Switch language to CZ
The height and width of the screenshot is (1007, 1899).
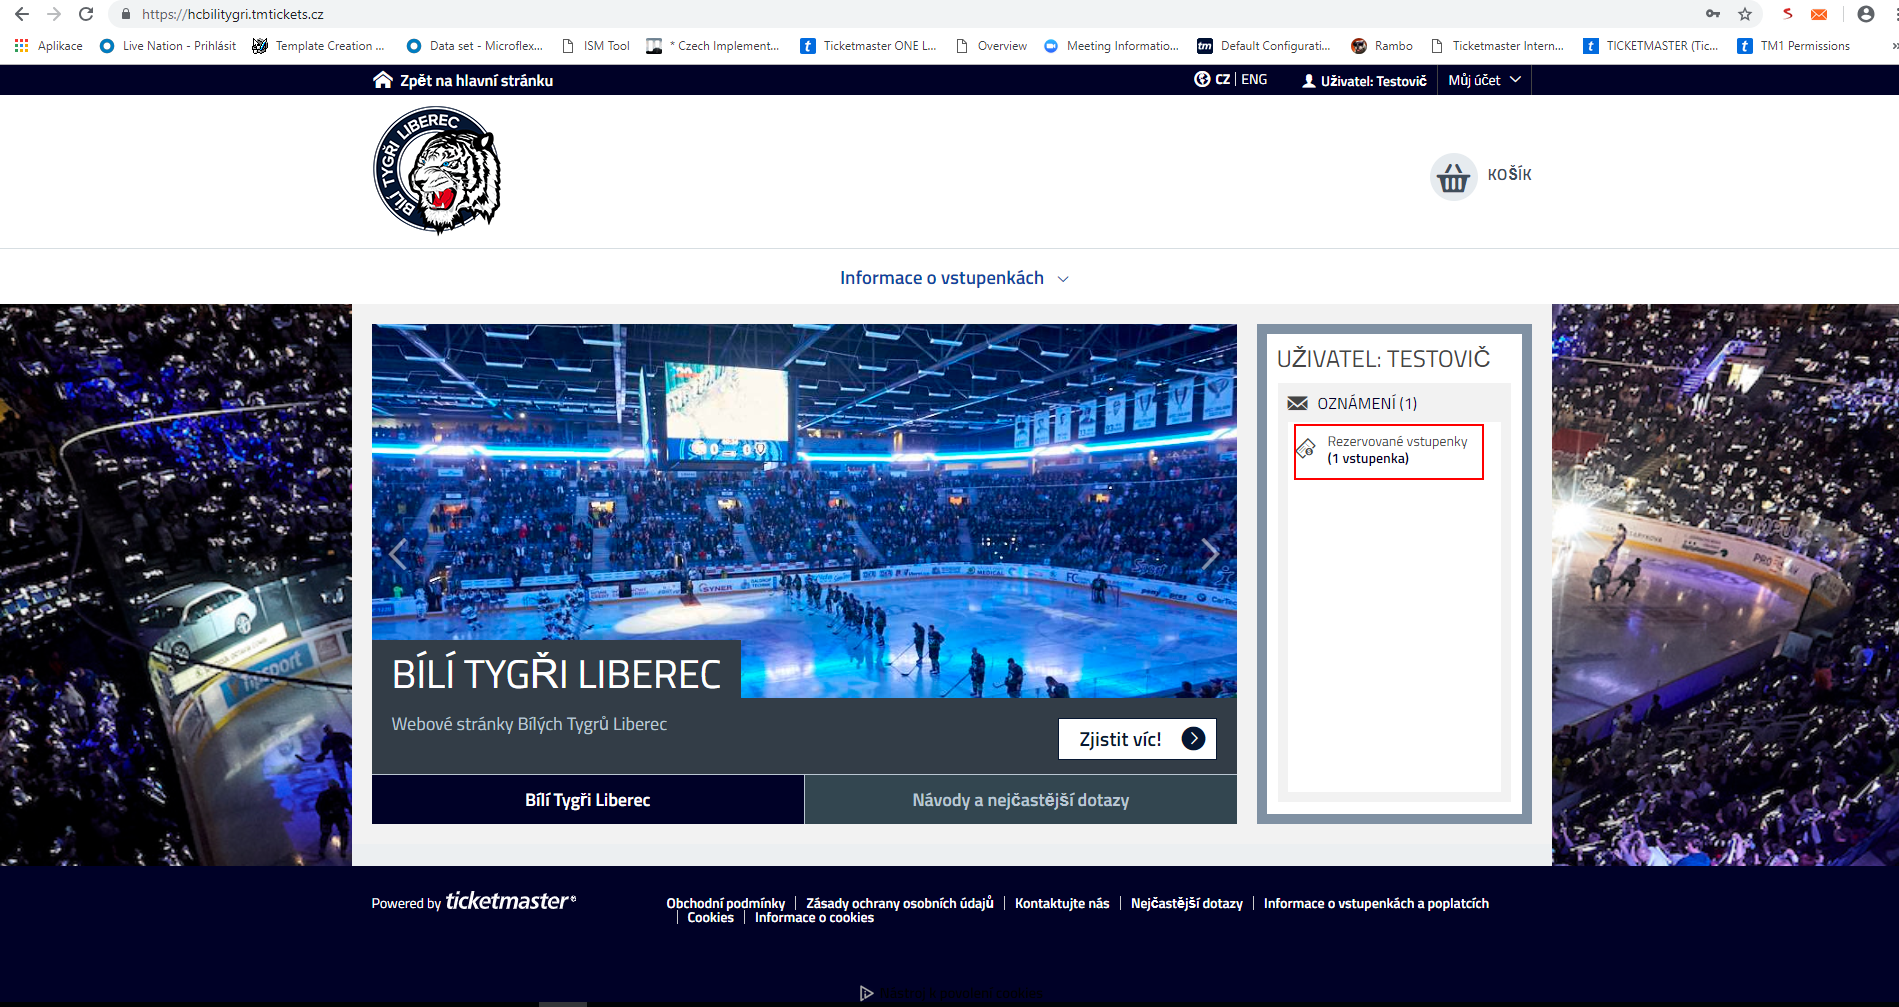tap(1222, 80)
